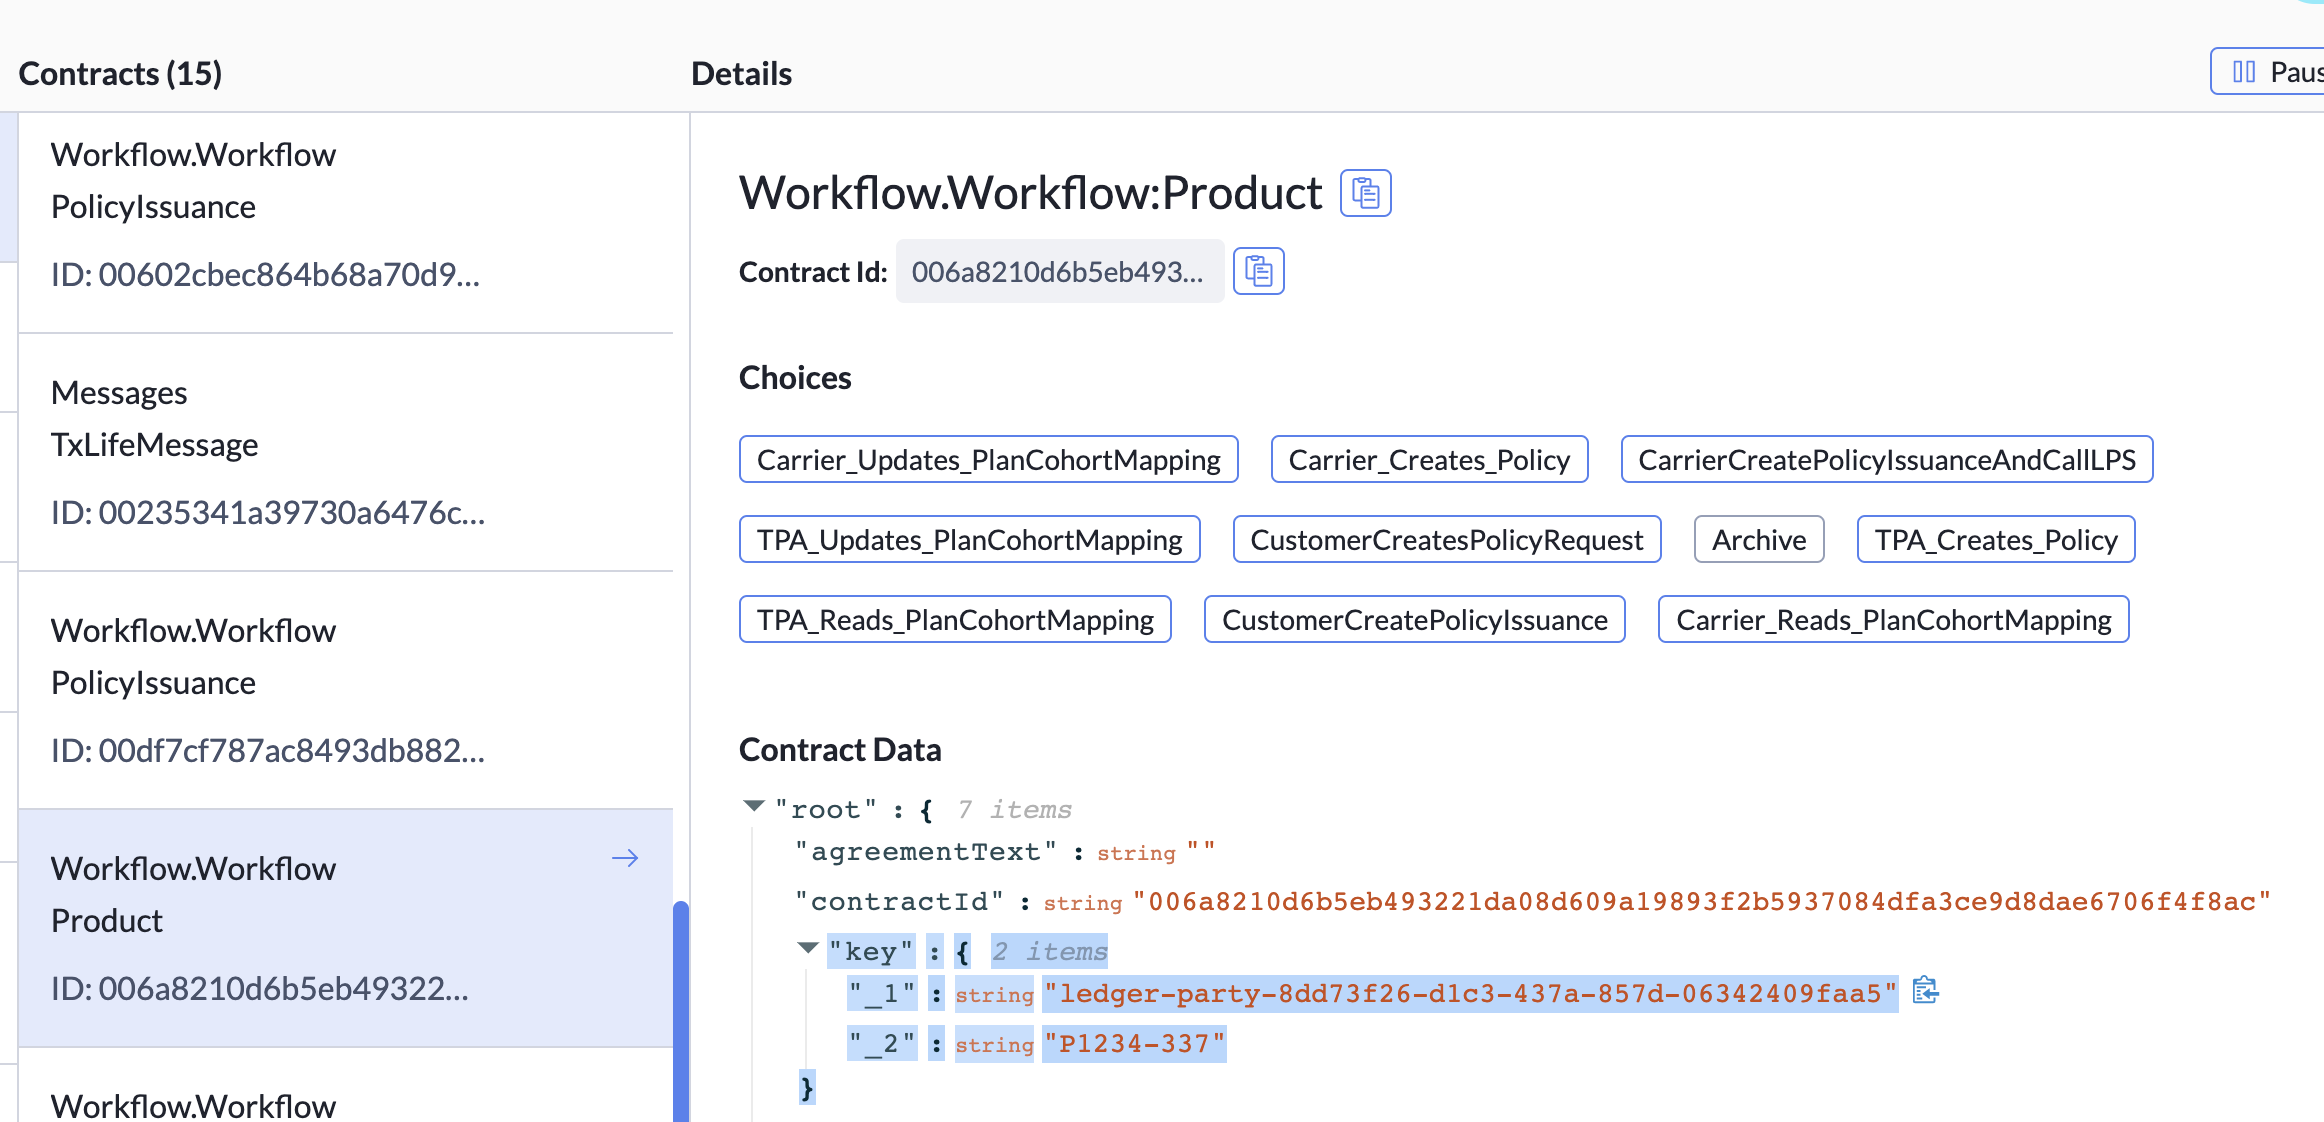The height and width of the screenshot is (1122, 2324).
Task: Click TPA_Creates_Policy choice button
Action: pyautogui.click(x=1995, y=540)
